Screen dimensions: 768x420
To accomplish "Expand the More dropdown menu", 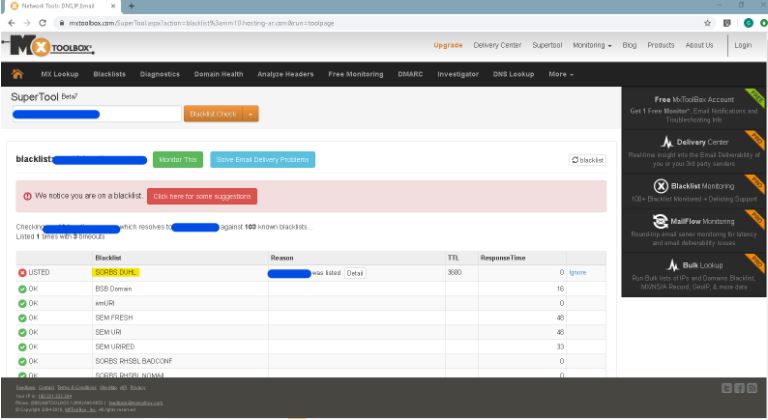I will [561, 74].
